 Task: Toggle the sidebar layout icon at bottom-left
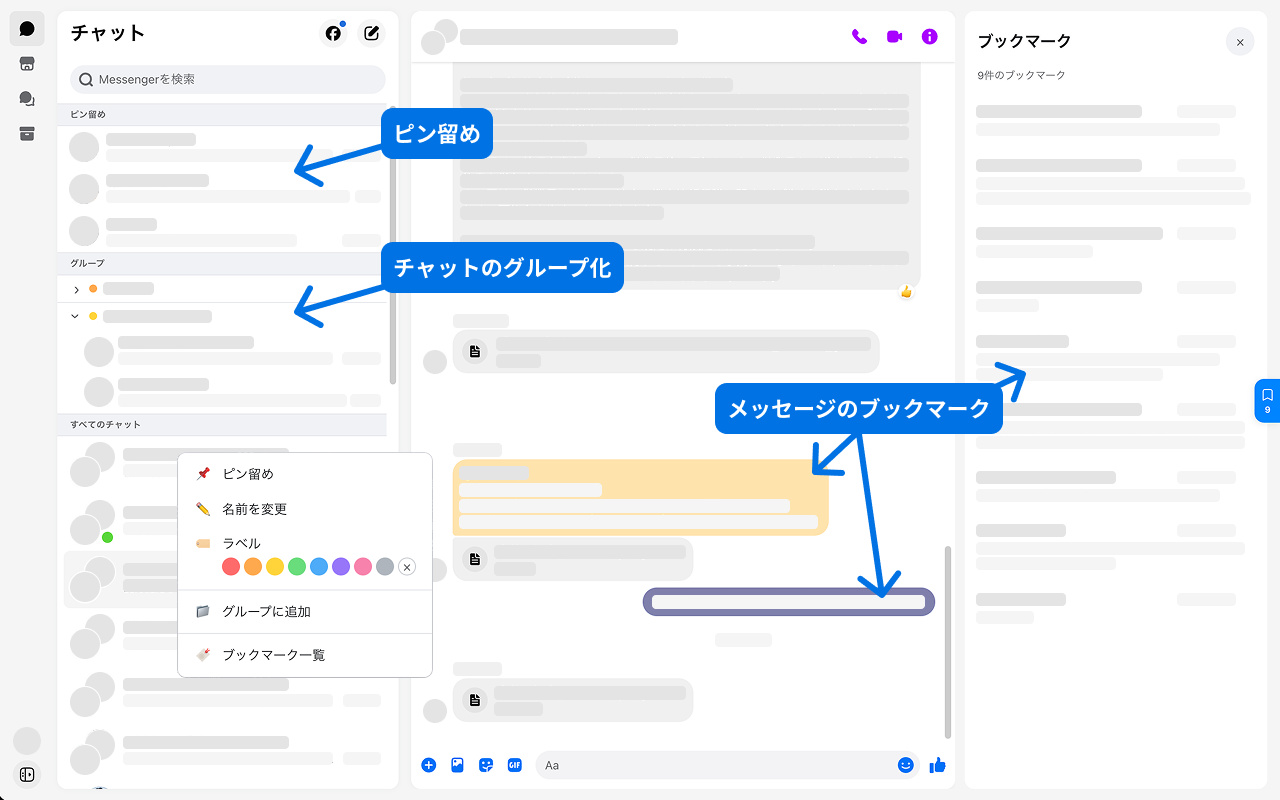click(27, 775)
